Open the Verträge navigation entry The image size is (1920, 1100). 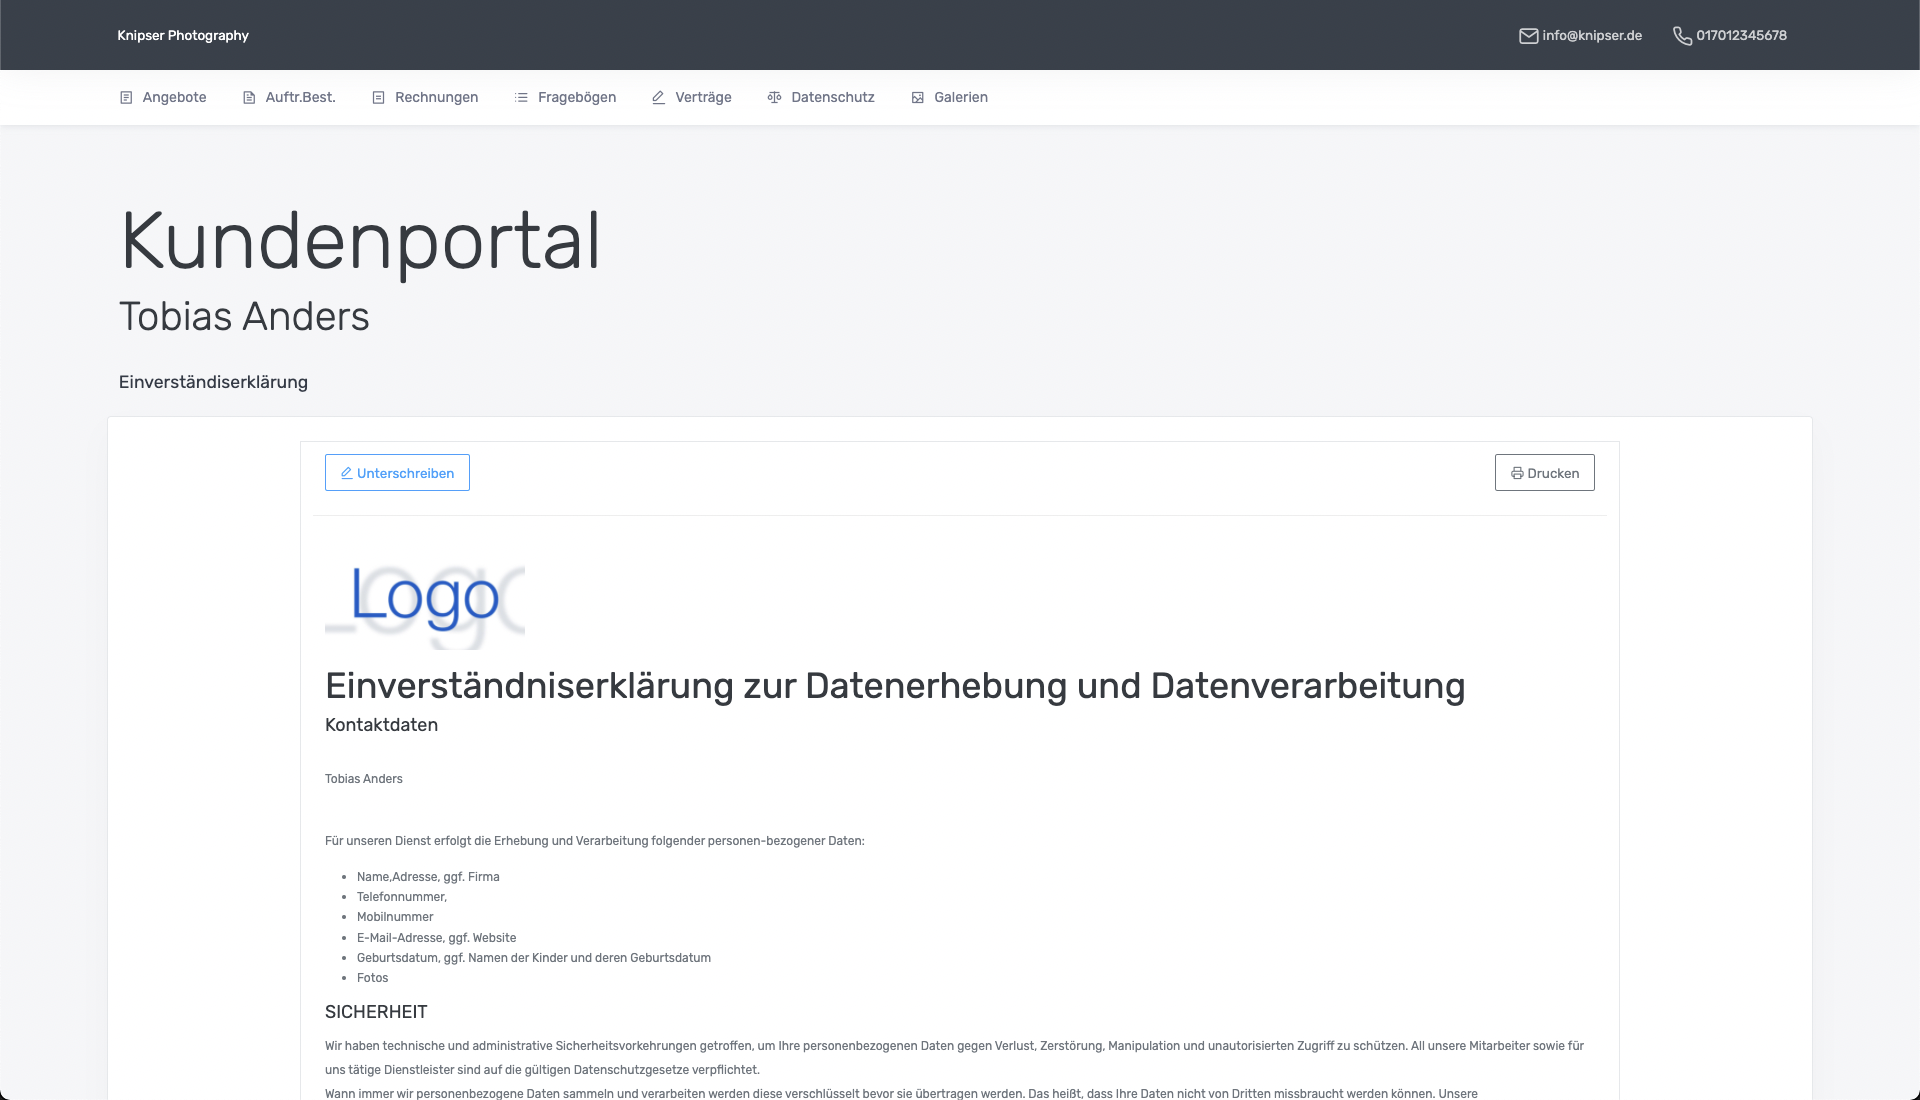click(703, 98)
